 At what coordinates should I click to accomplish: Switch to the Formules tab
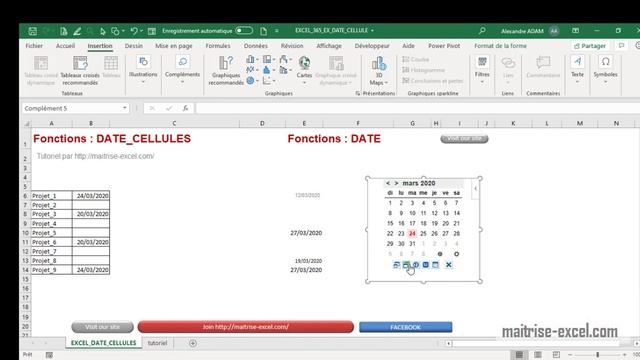pos(218,46)
